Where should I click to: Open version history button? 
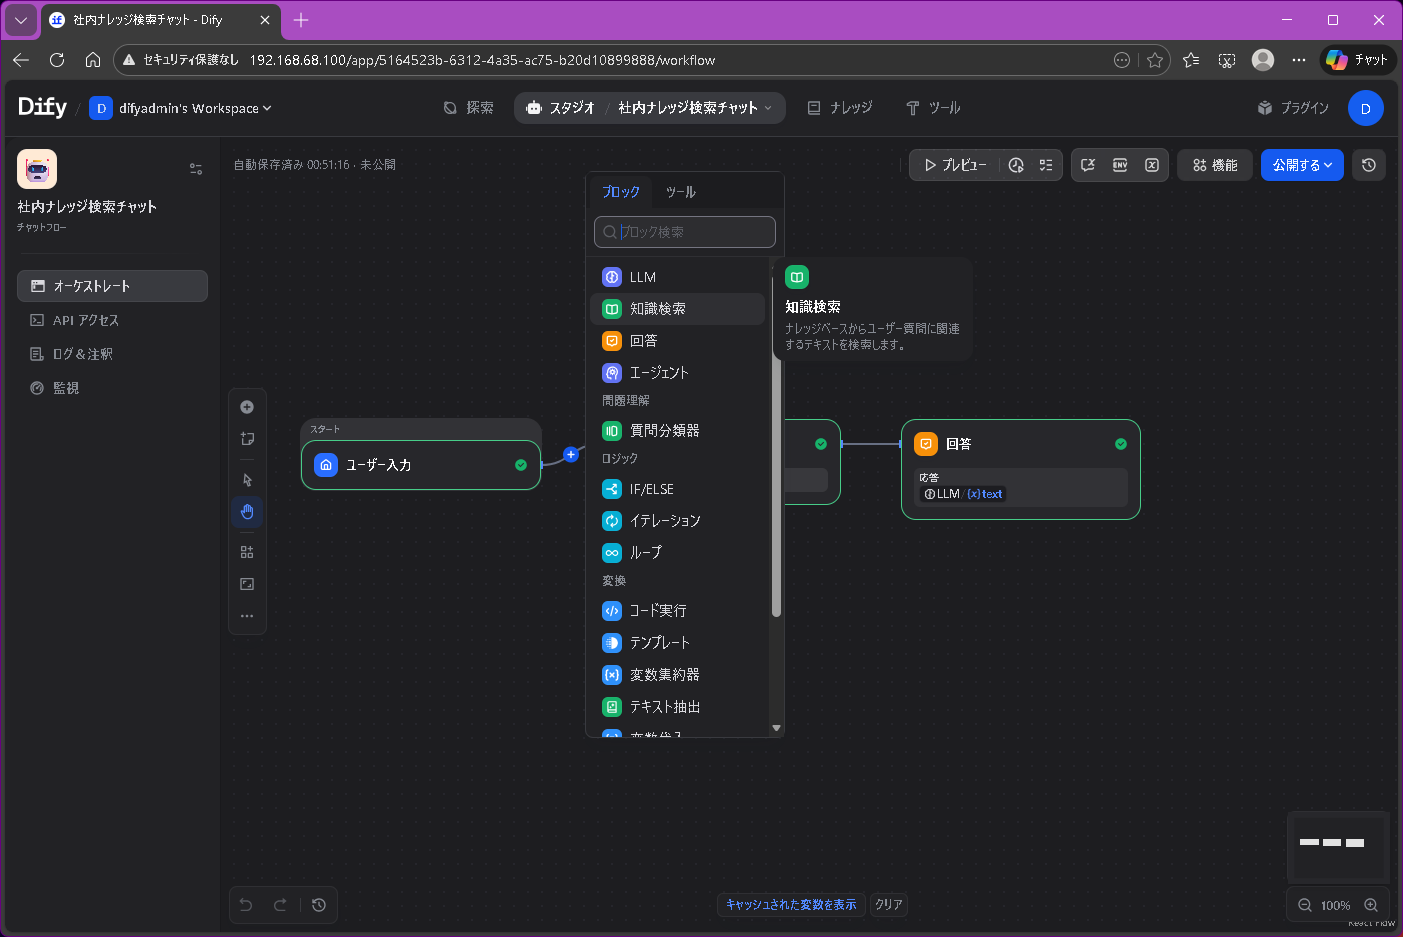pos(1369,165)
